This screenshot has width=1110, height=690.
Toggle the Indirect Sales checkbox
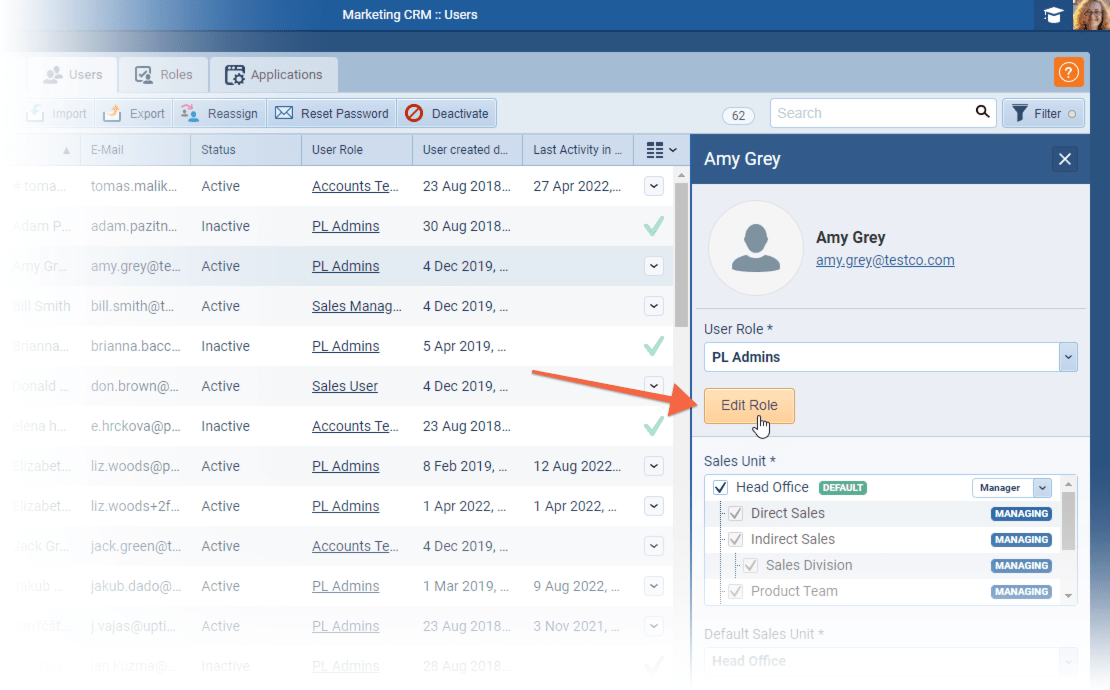click(735, 540)
